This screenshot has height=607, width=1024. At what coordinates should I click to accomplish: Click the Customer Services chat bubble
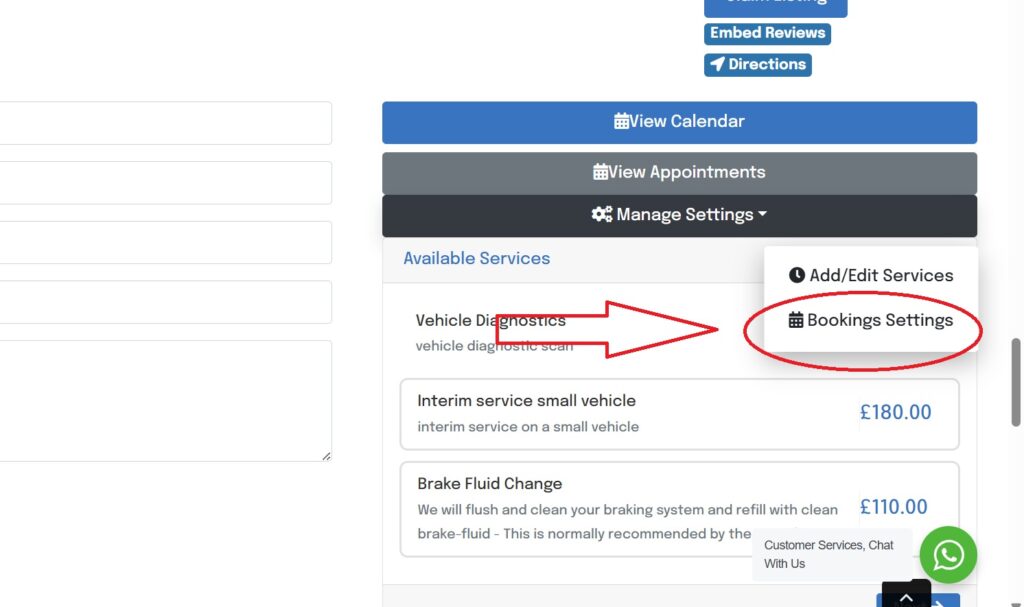click(x=828, y=554)
